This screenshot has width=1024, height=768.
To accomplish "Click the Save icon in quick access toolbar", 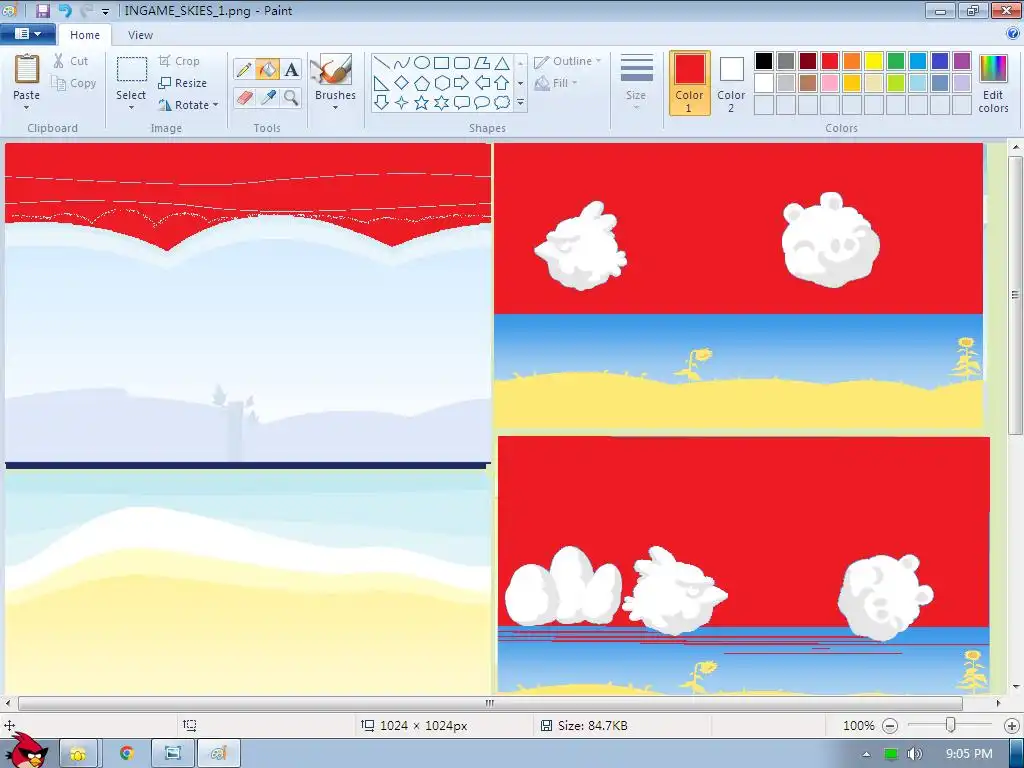I will (42, 10).
